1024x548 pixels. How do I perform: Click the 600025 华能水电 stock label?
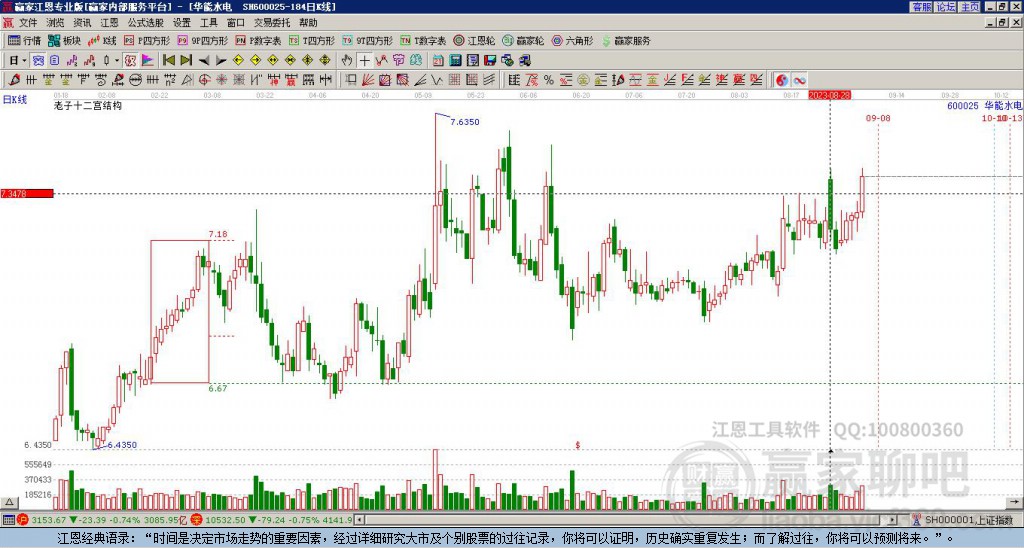click(984, 105)
